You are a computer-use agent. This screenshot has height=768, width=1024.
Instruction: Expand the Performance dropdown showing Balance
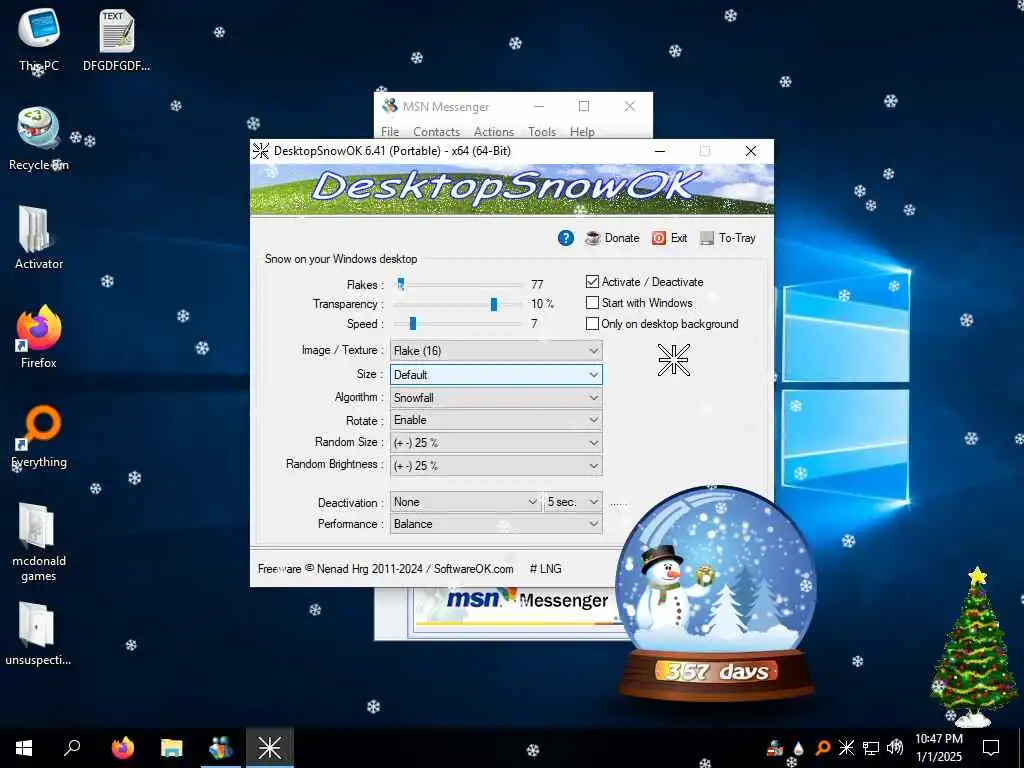click(496, 524)
